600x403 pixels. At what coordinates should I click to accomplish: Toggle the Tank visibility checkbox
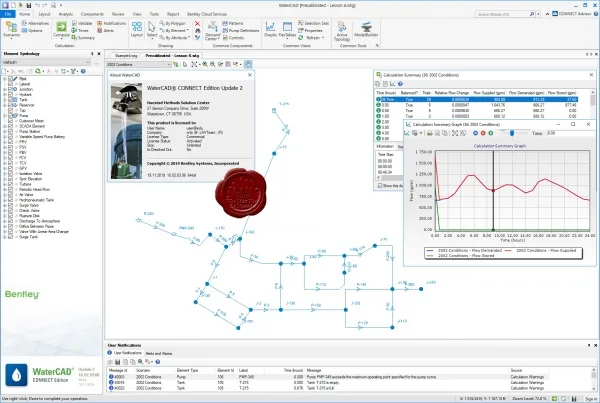(10, 100)
